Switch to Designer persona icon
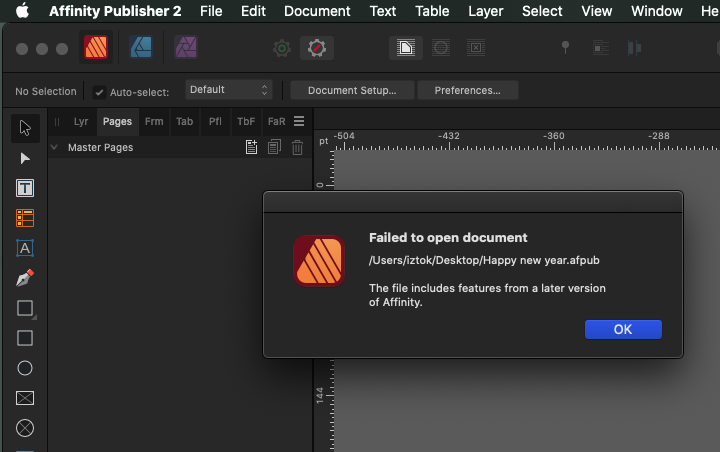The height and width of the screenshot is (452, 720). click(141, 47)
